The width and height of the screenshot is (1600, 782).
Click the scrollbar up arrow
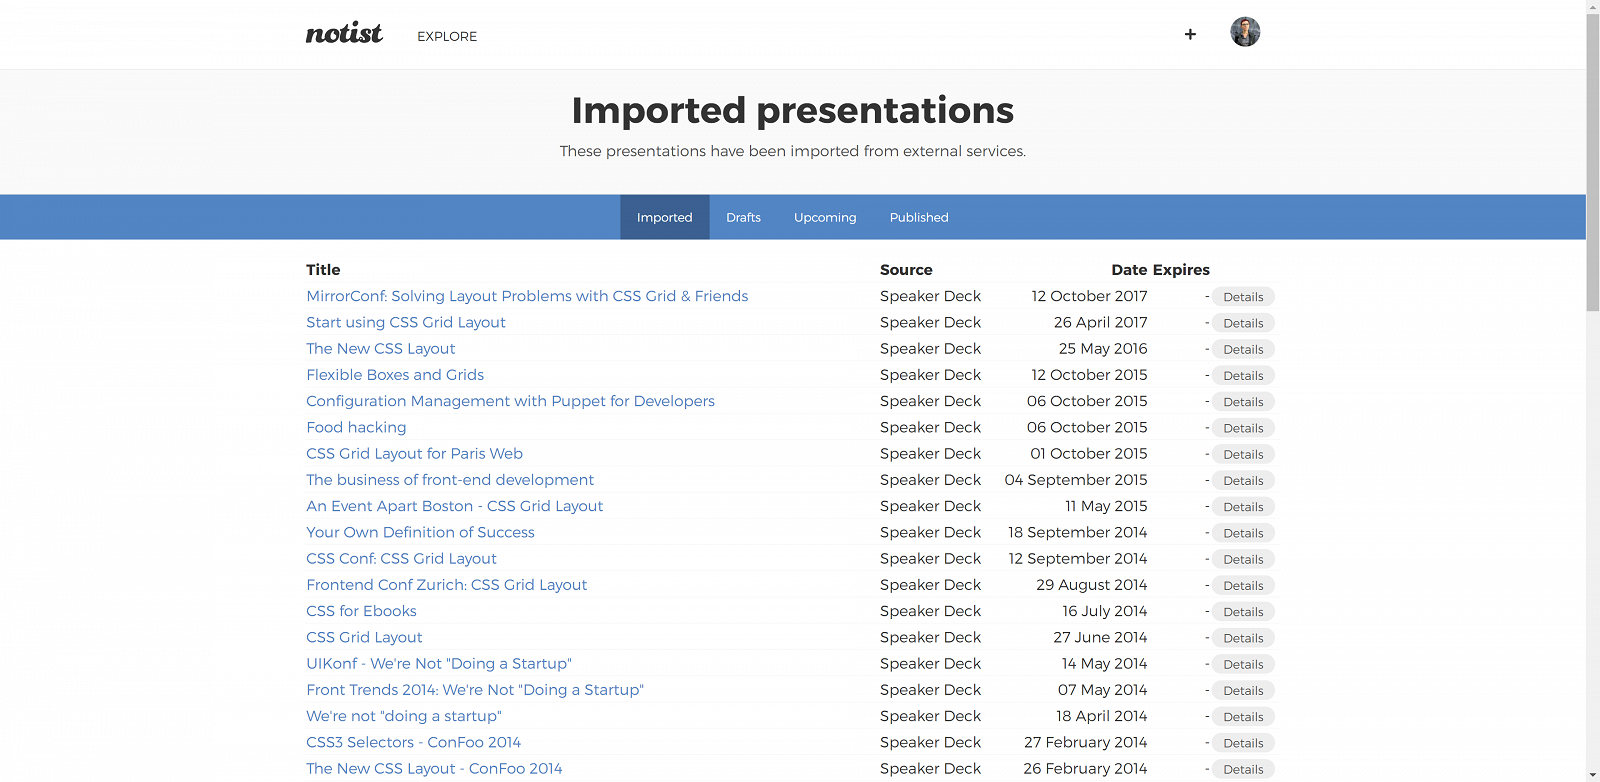tap(1593, 7)
